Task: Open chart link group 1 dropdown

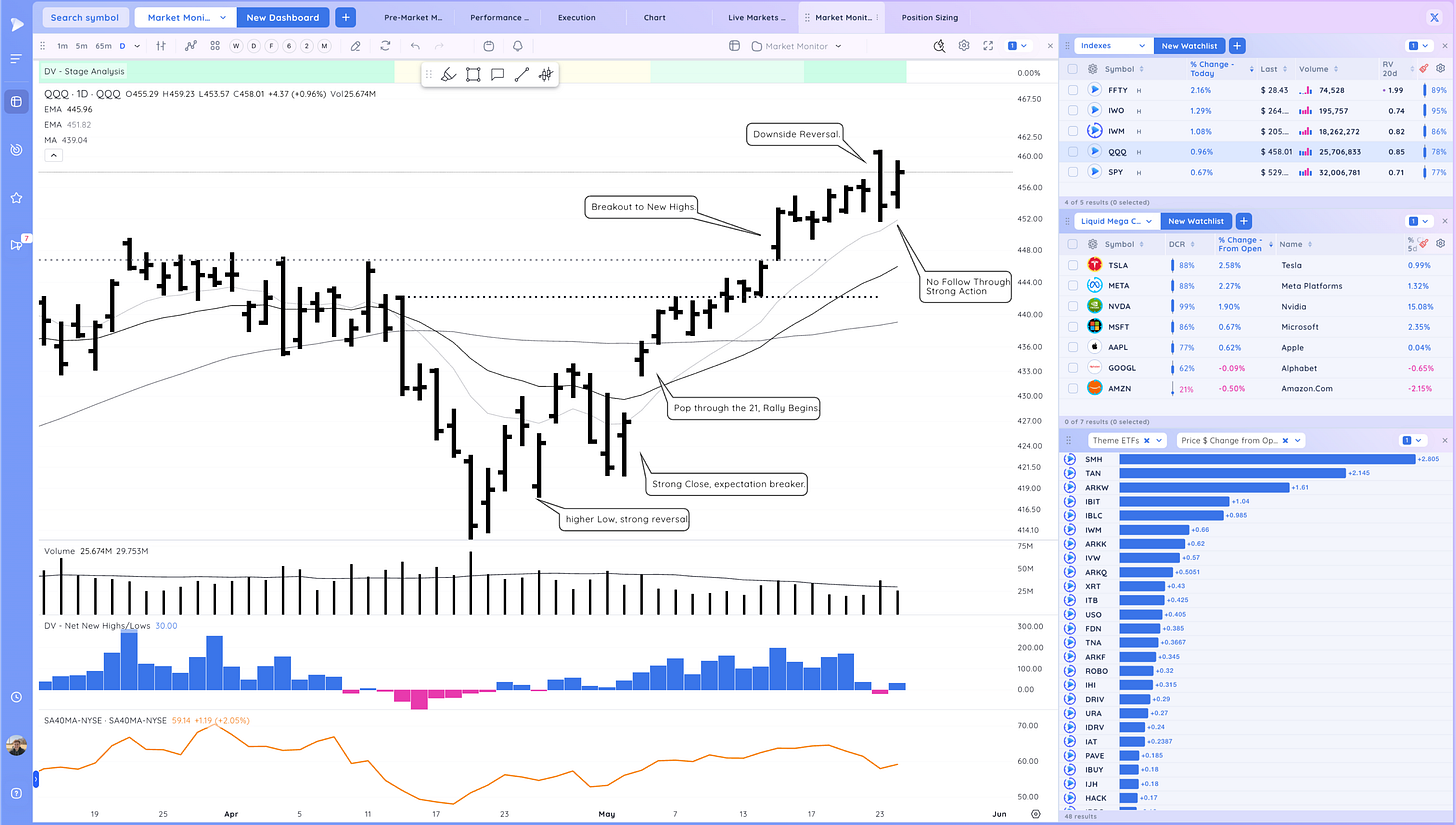Action: point(1017,46)
